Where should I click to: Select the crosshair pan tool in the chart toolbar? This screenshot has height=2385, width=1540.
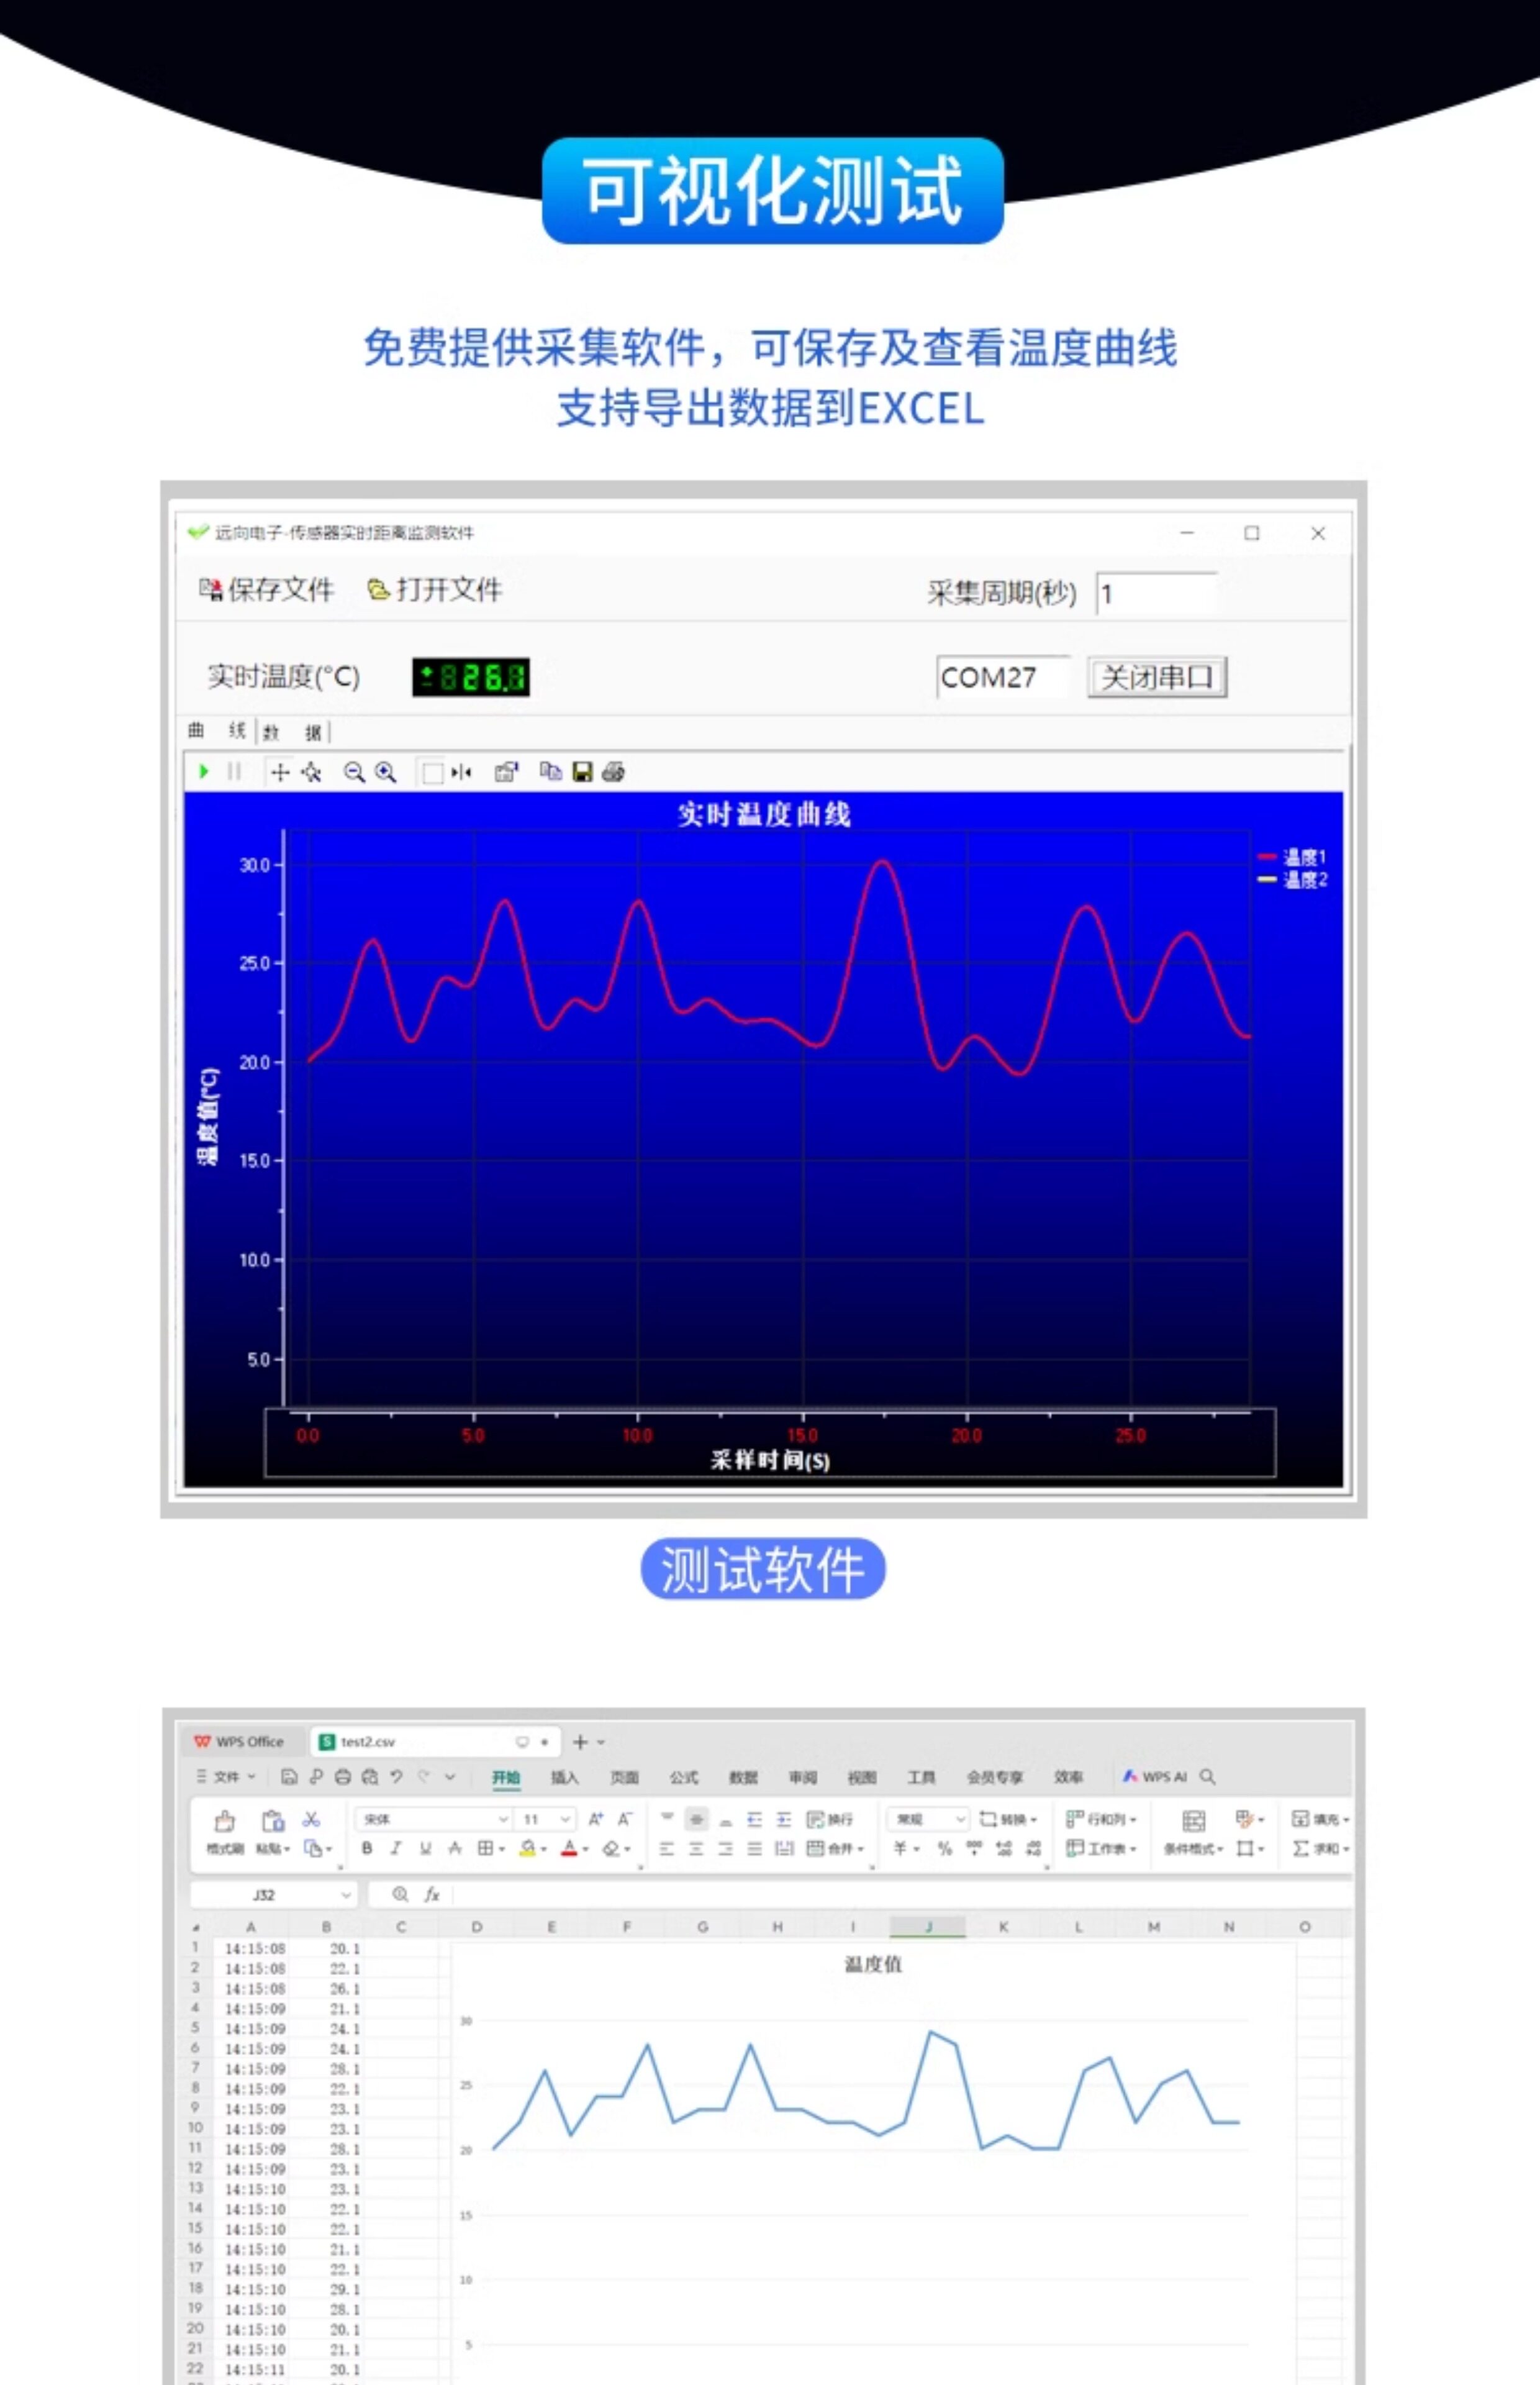[280, 772]
